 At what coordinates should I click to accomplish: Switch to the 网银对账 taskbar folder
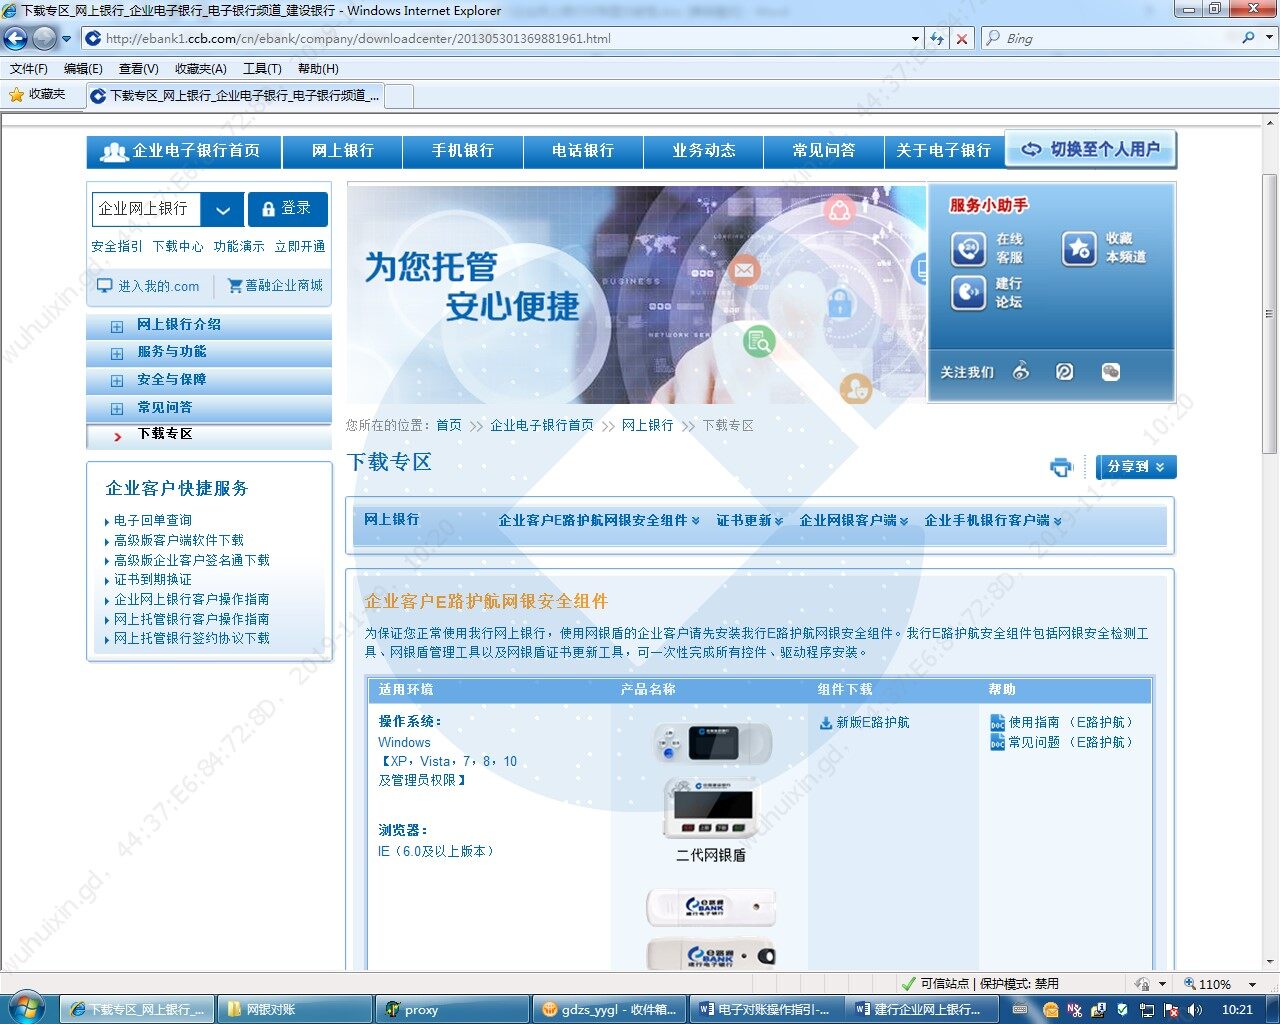point(296,1009)
